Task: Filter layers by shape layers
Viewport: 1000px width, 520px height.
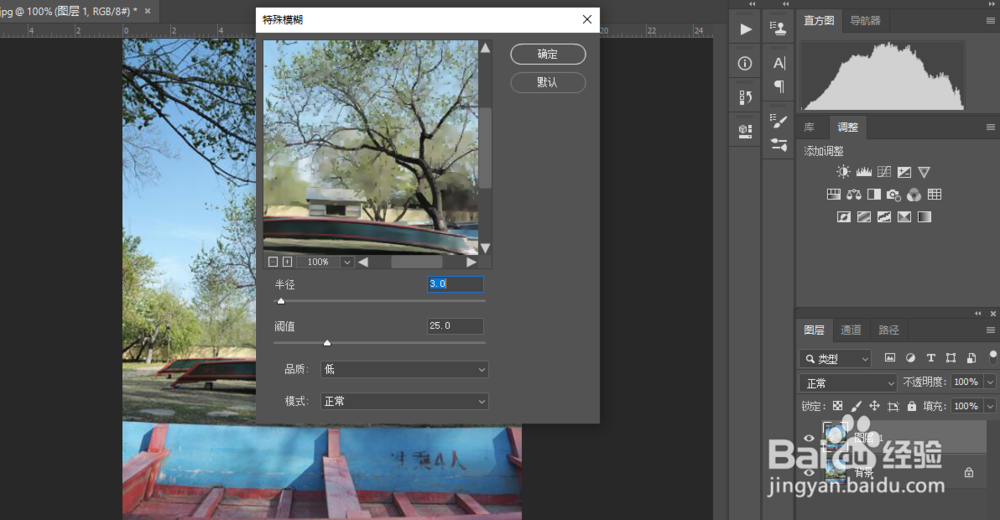Action: coord(951,358)
